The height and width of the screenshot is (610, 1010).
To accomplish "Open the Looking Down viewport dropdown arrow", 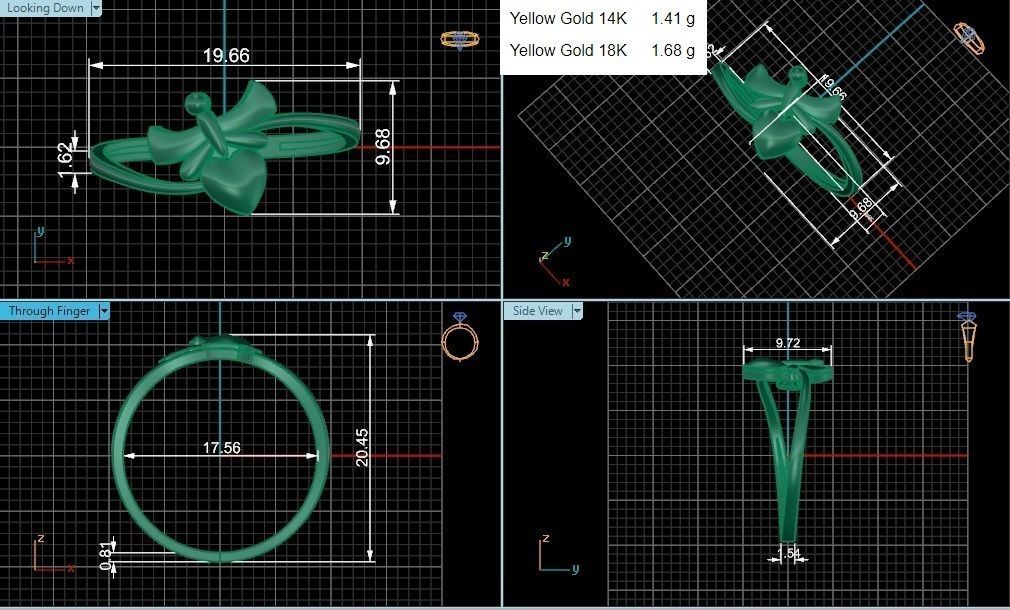I will pos(96,8).
